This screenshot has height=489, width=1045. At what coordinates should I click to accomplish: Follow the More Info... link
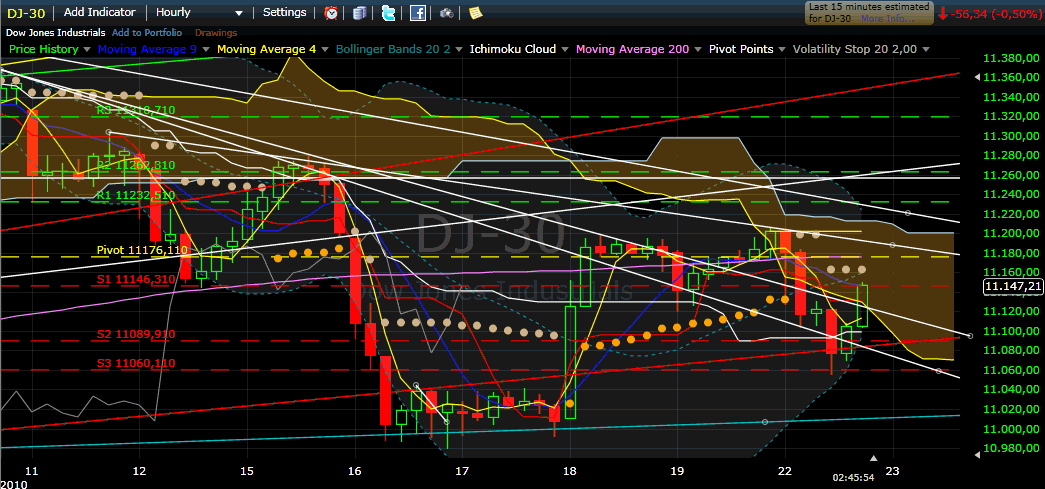tap(888, 19)
